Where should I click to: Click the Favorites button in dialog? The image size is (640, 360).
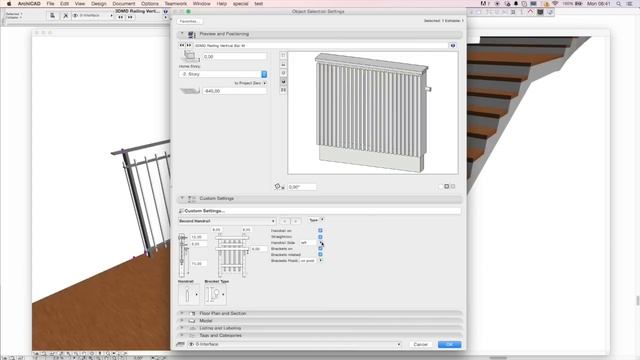coord(189,21)
